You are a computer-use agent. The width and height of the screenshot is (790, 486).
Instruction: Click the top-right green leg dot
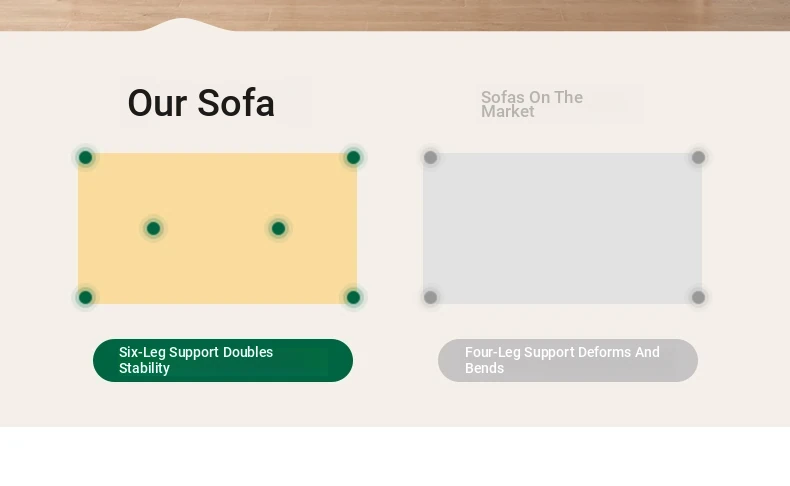353,158
